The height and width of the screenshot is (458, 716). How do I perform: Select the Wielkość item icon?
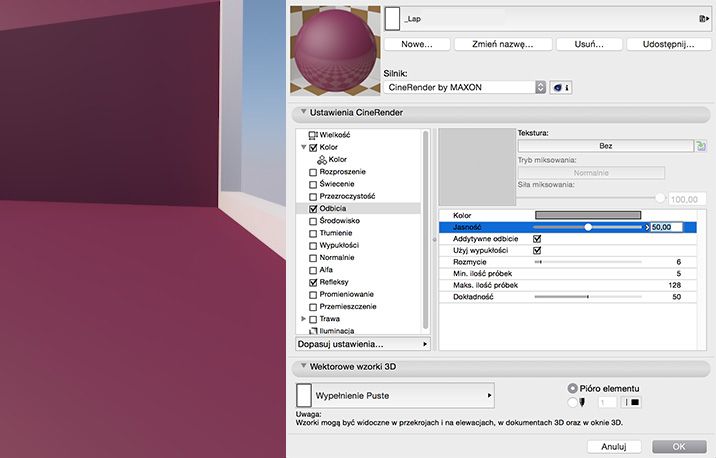pyautogui.click(x=313, y=135)
